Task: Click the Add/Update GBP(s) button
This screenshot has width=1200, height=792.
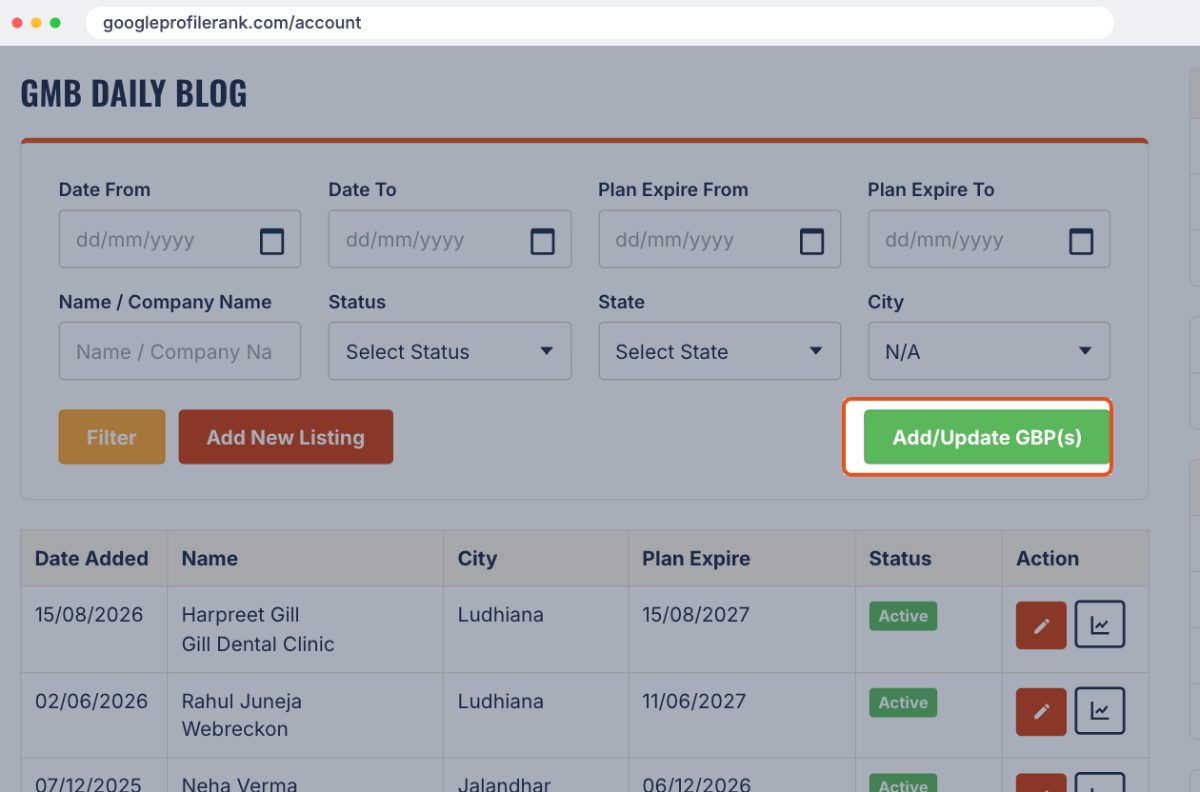Action: pos(987,437)
